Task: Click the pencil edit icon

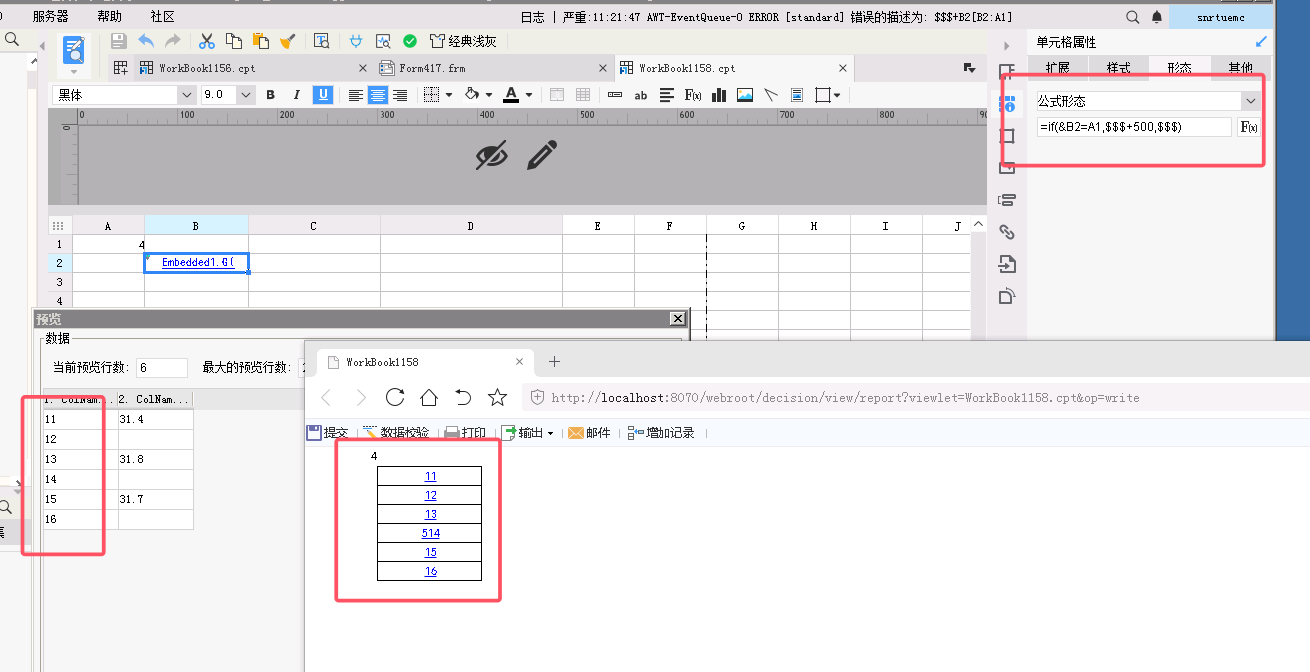Action: click(542, 155)
